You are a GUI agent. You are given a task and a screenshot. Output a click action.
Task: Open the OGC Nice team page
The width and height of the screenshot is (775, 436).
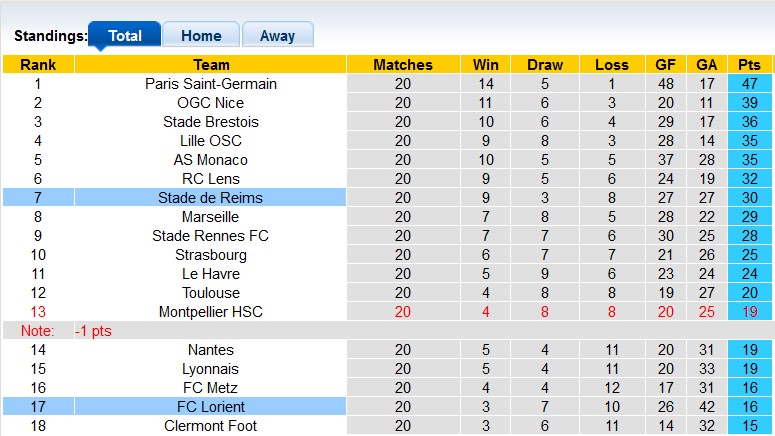211,103
